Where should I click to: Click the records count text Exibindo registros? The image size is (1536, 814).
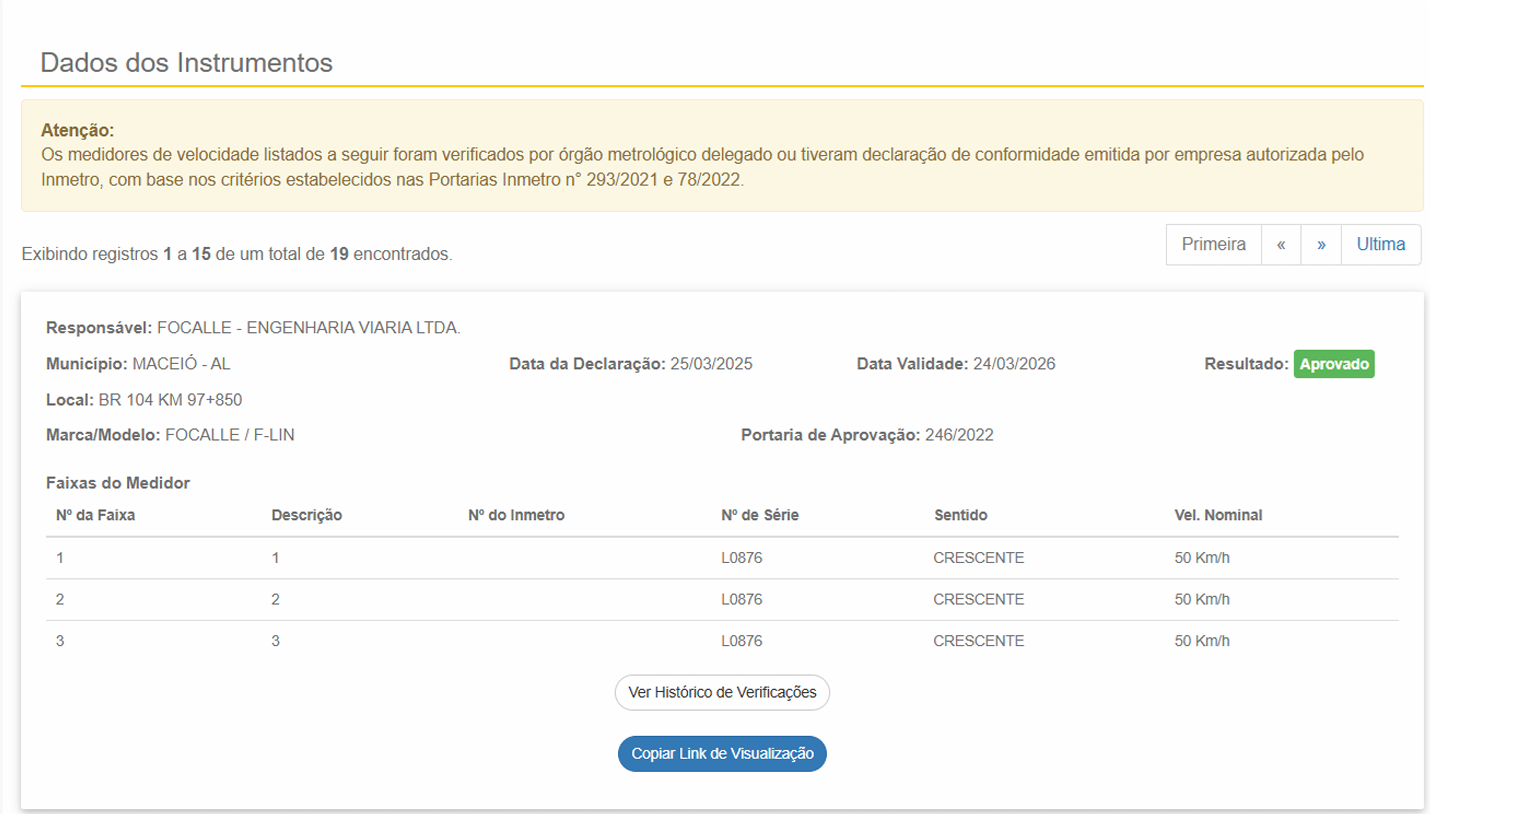click(237, 254)
